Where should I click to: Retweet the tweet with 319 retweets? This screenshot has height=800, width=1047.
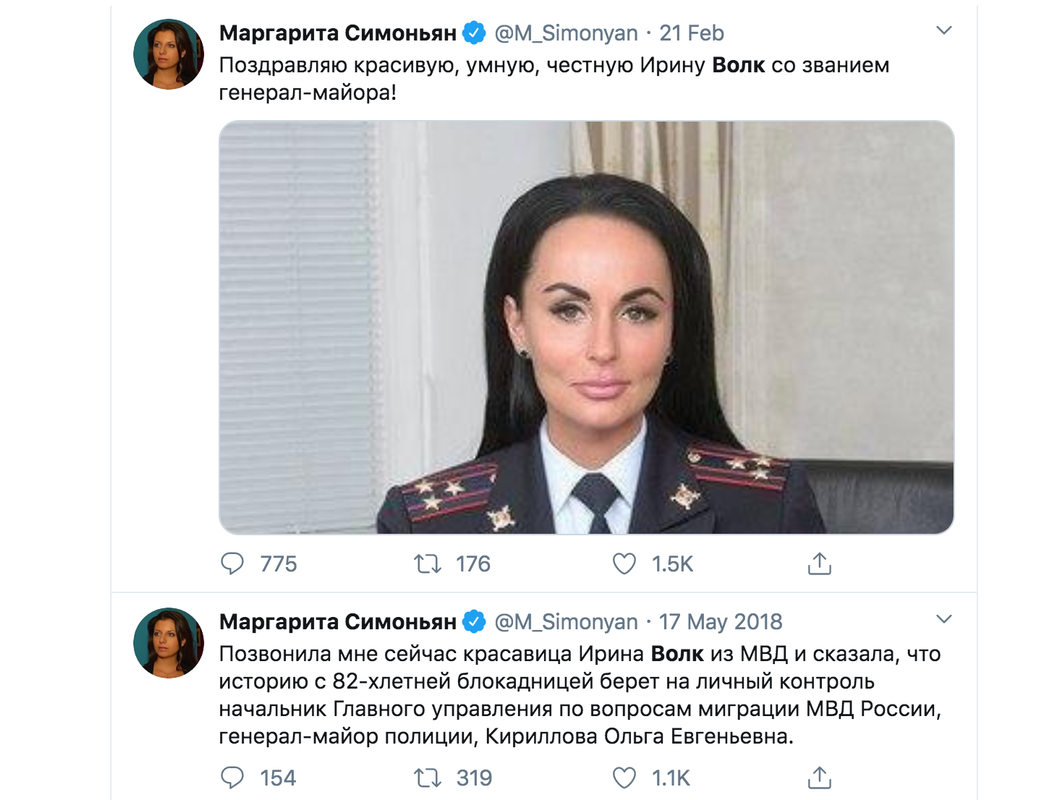click(x=427, y=778)
